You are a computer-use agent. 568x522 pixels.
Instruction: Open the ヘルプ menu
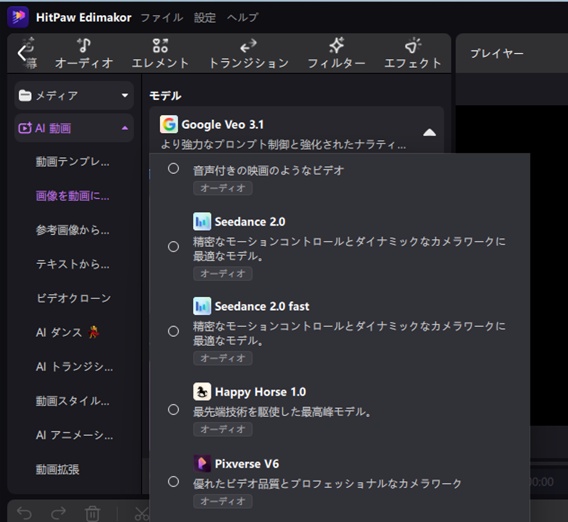click(242, 17)
